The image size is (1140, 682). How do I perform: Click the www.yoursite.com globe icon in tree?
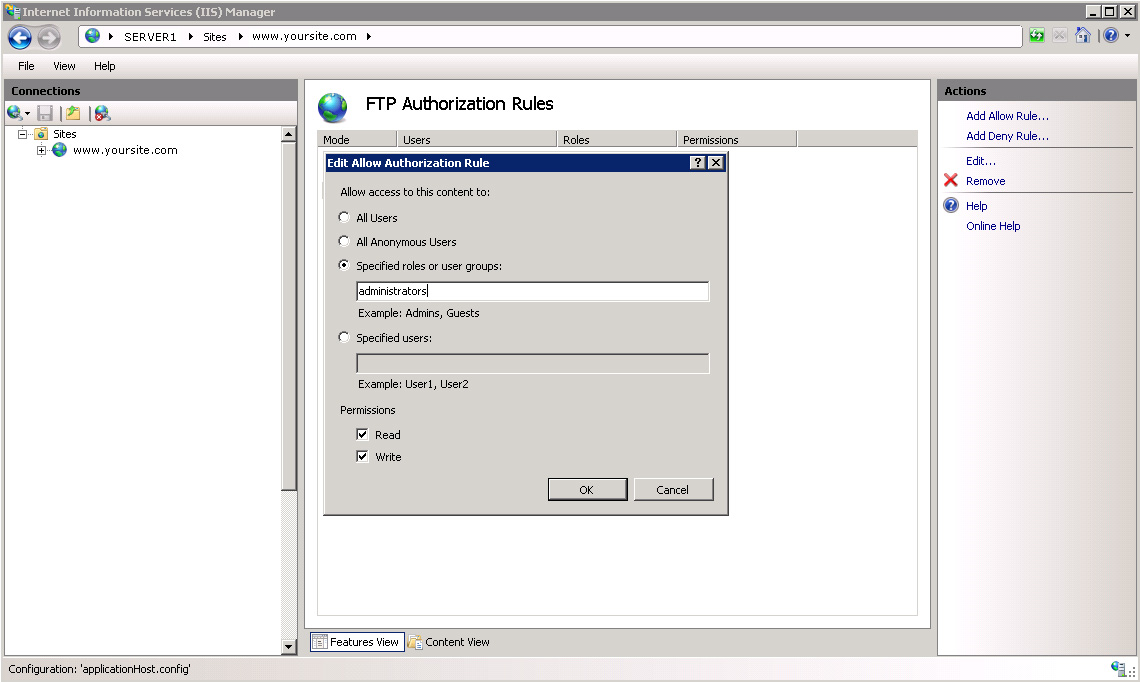pos(60,150)
